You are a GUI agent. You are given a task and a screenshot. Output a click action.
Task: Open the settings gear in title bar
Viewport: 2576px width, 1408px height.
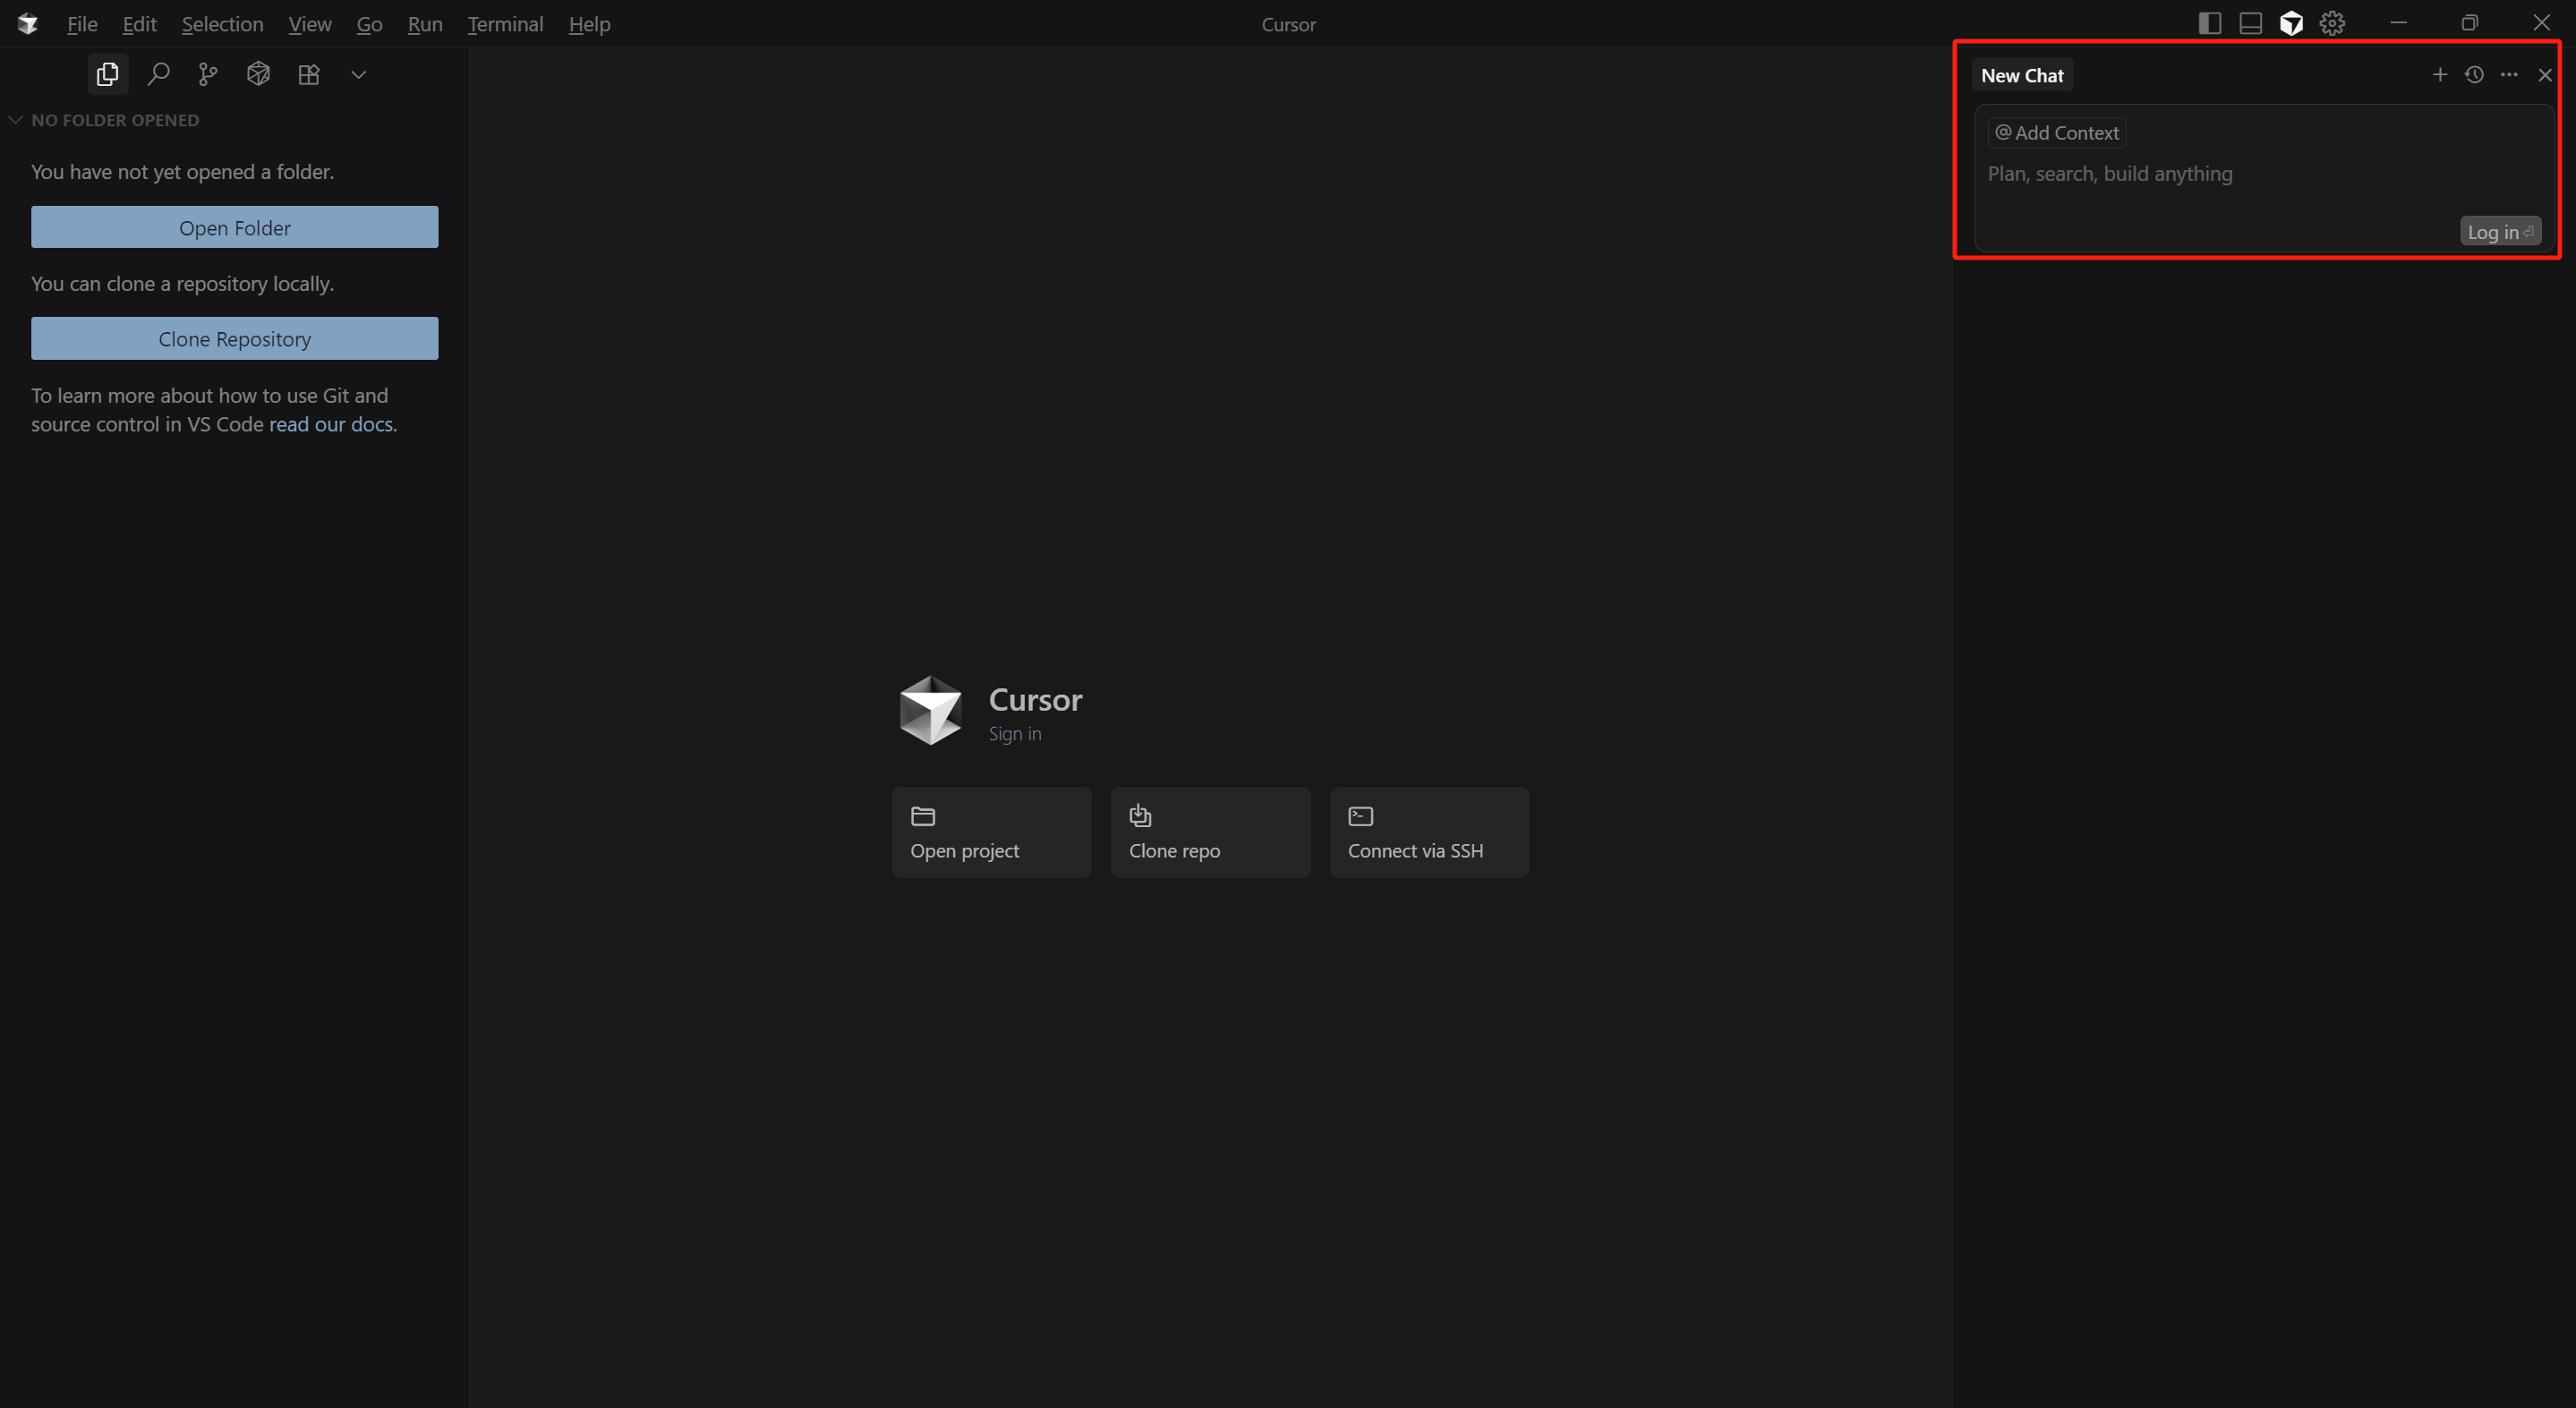coord(2332,23)
